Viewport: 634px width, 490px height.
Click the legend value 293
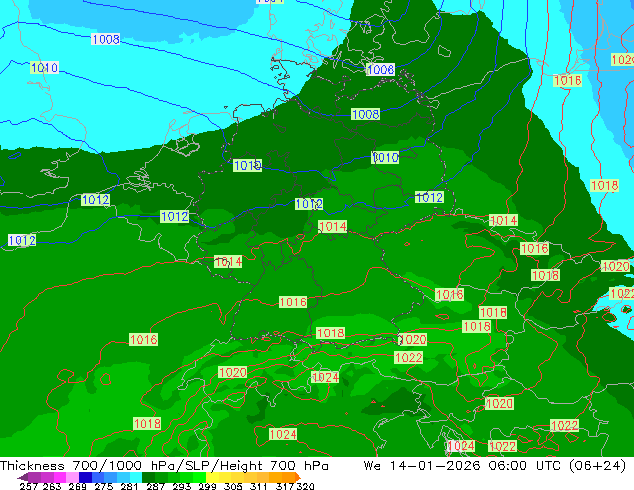pos(182,486)
